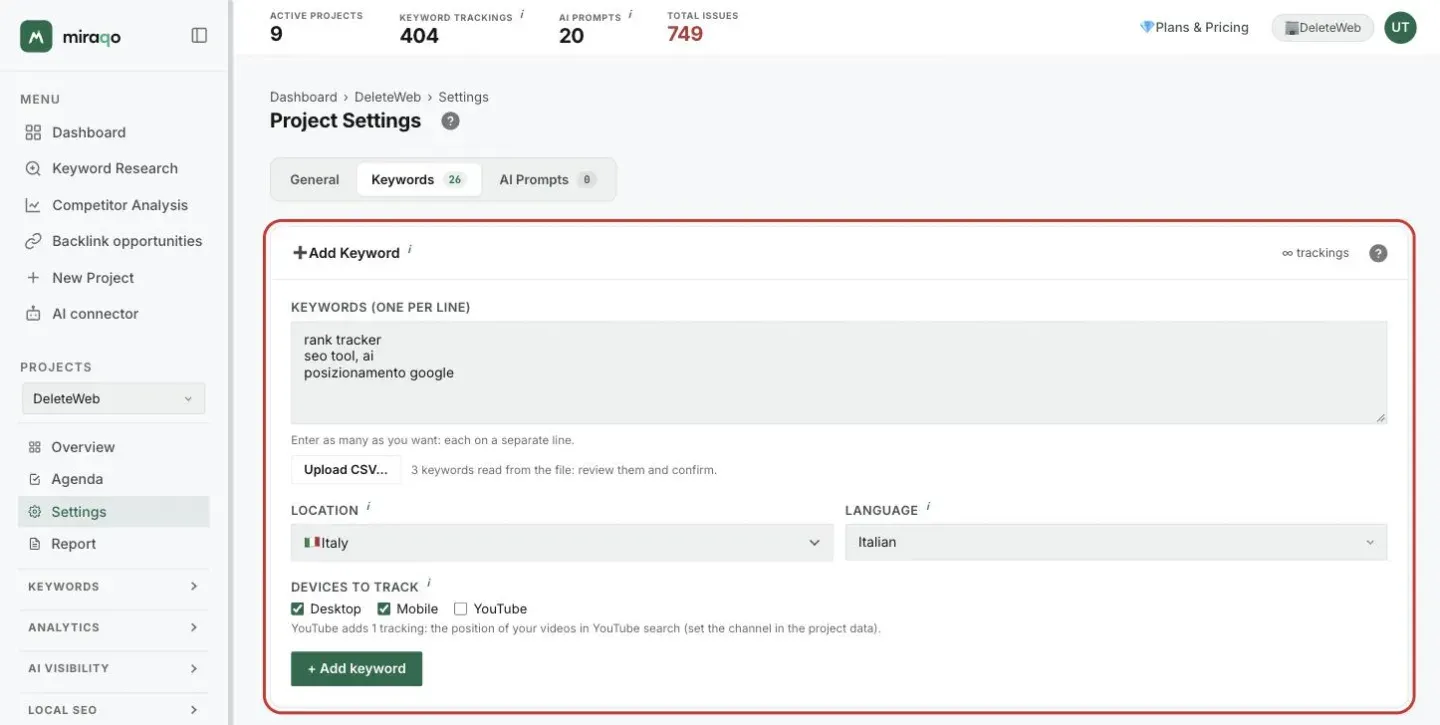Click the Total Issues count 749
The height and width of the screenshot is (725, 1440).
(685, 34)
